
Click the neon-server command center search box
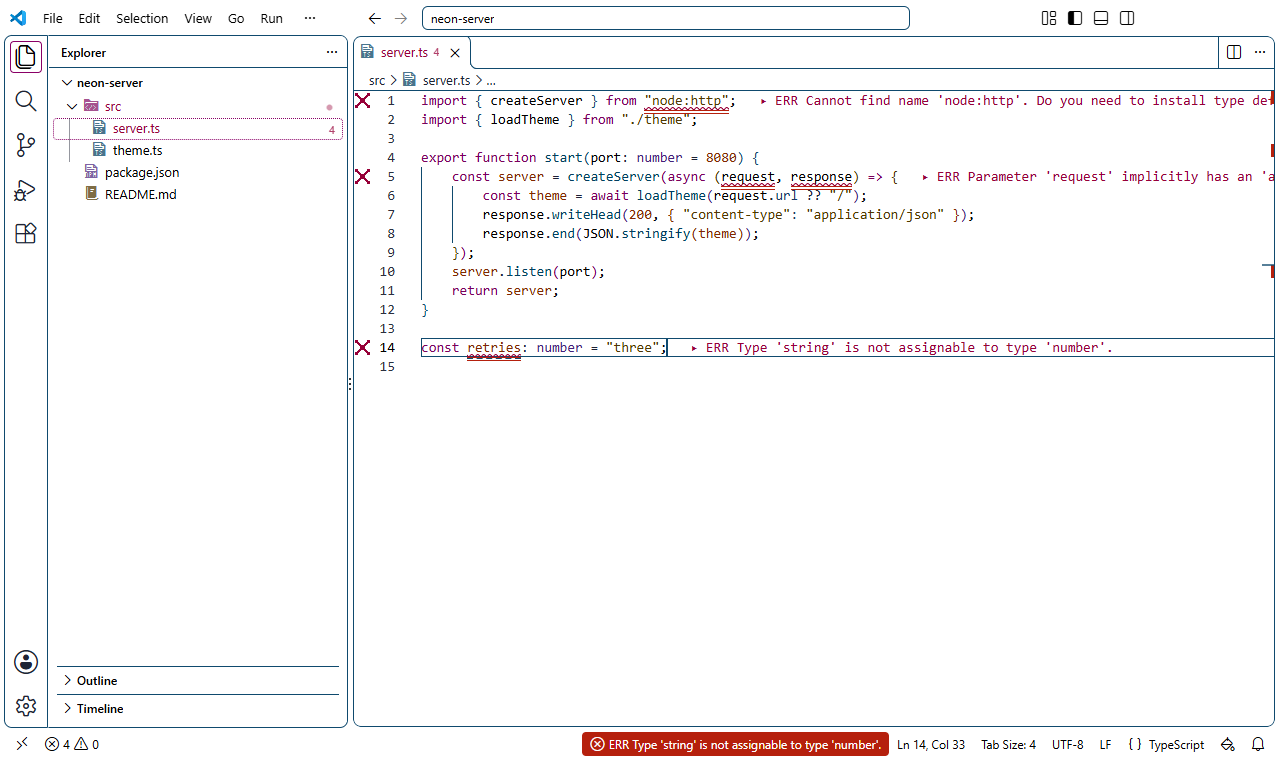[x=665, y=18]
